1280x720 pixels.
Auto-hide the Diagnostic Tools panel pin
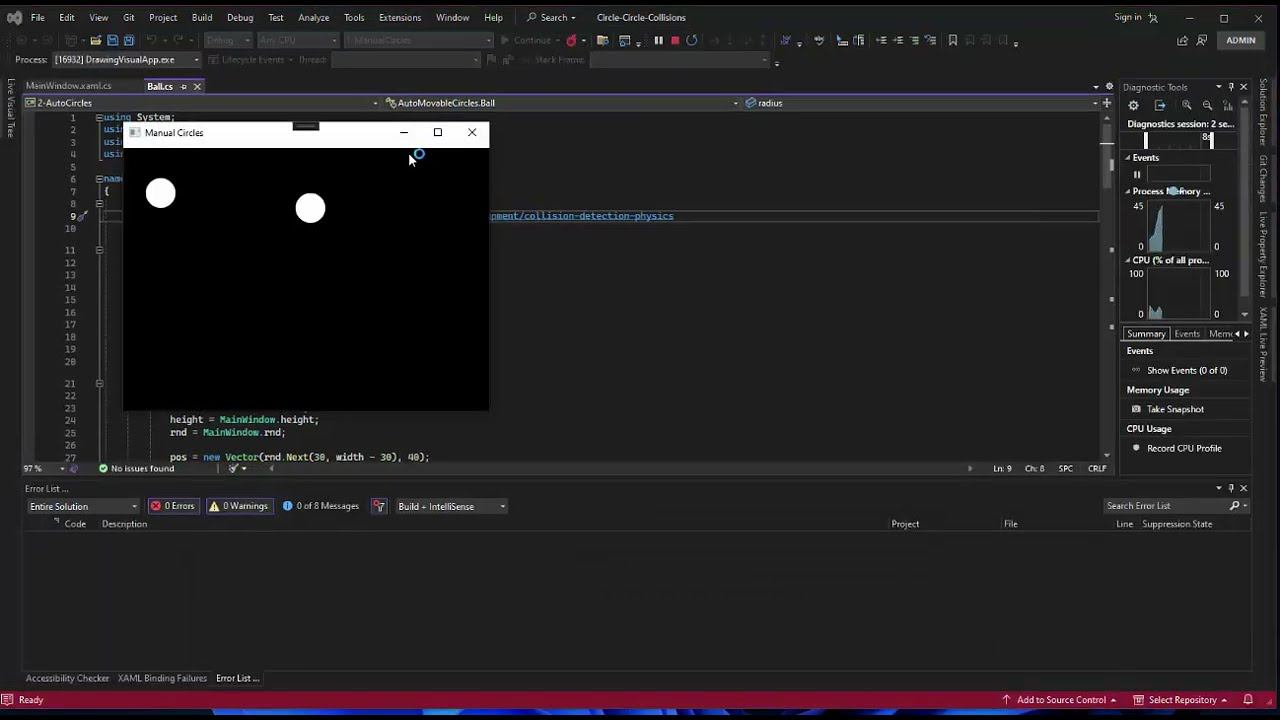(x=1231, y=87)
